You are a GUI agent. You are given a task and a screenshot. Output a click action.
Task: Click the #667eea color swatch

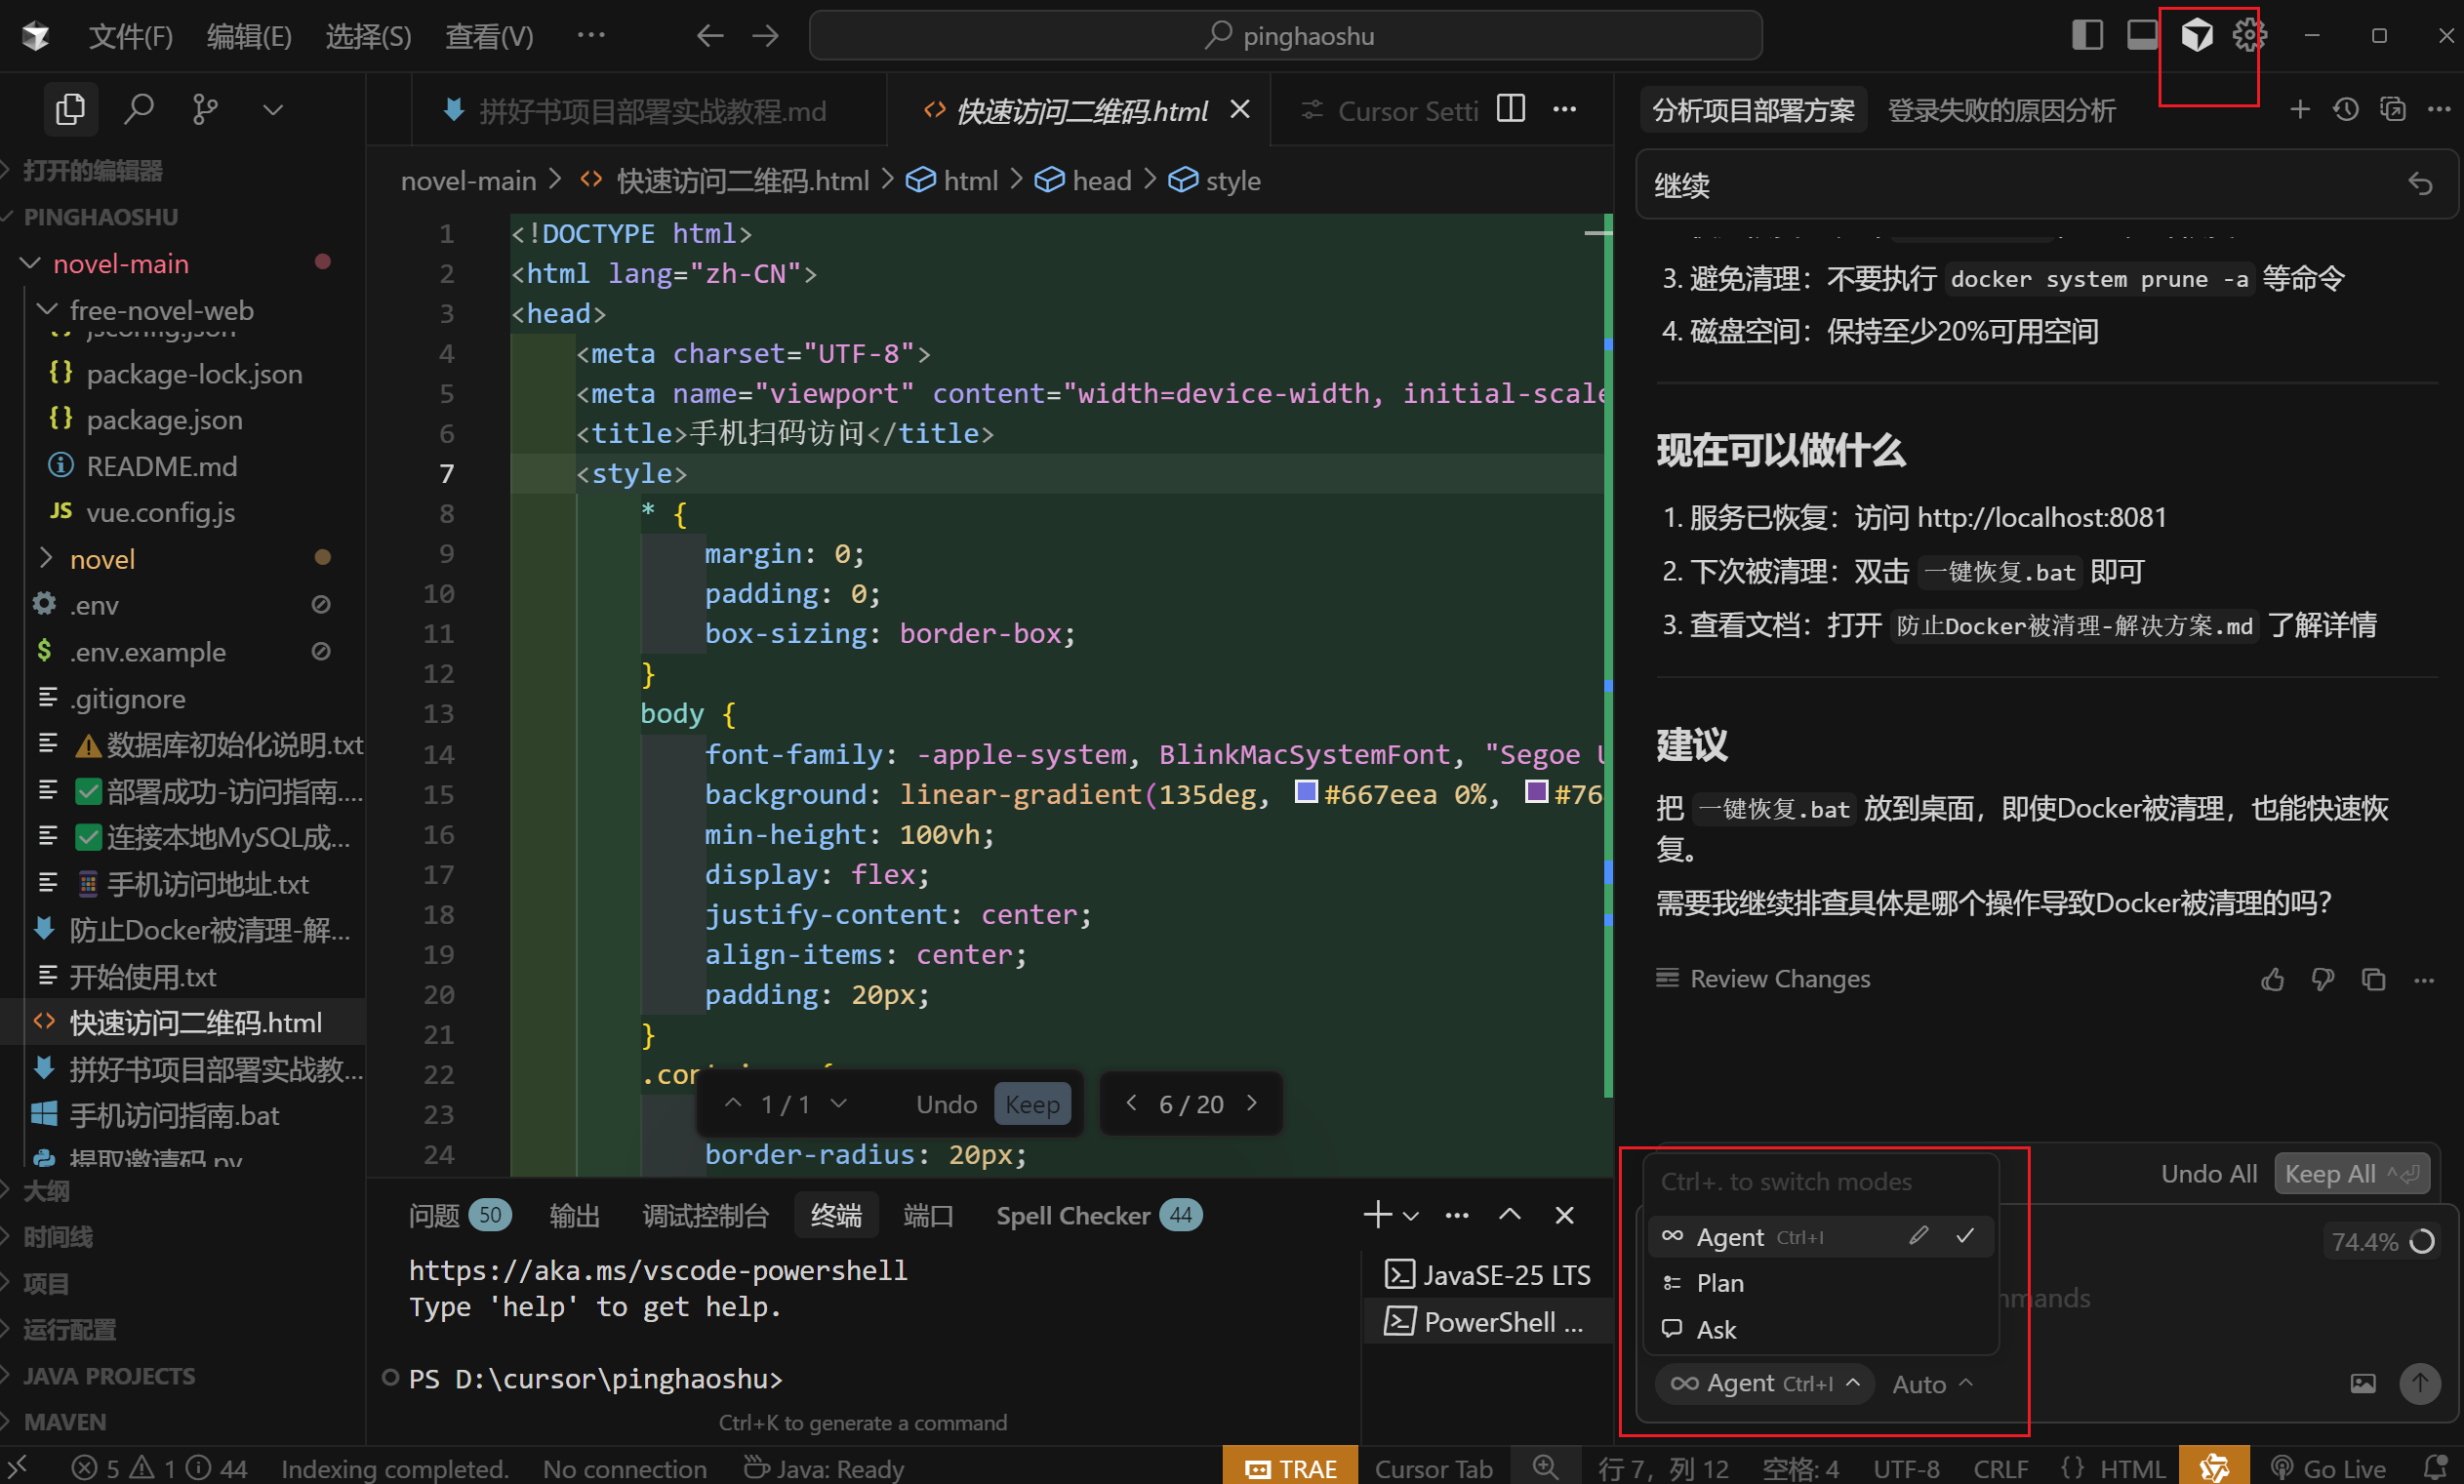[x=1305, y=793]
